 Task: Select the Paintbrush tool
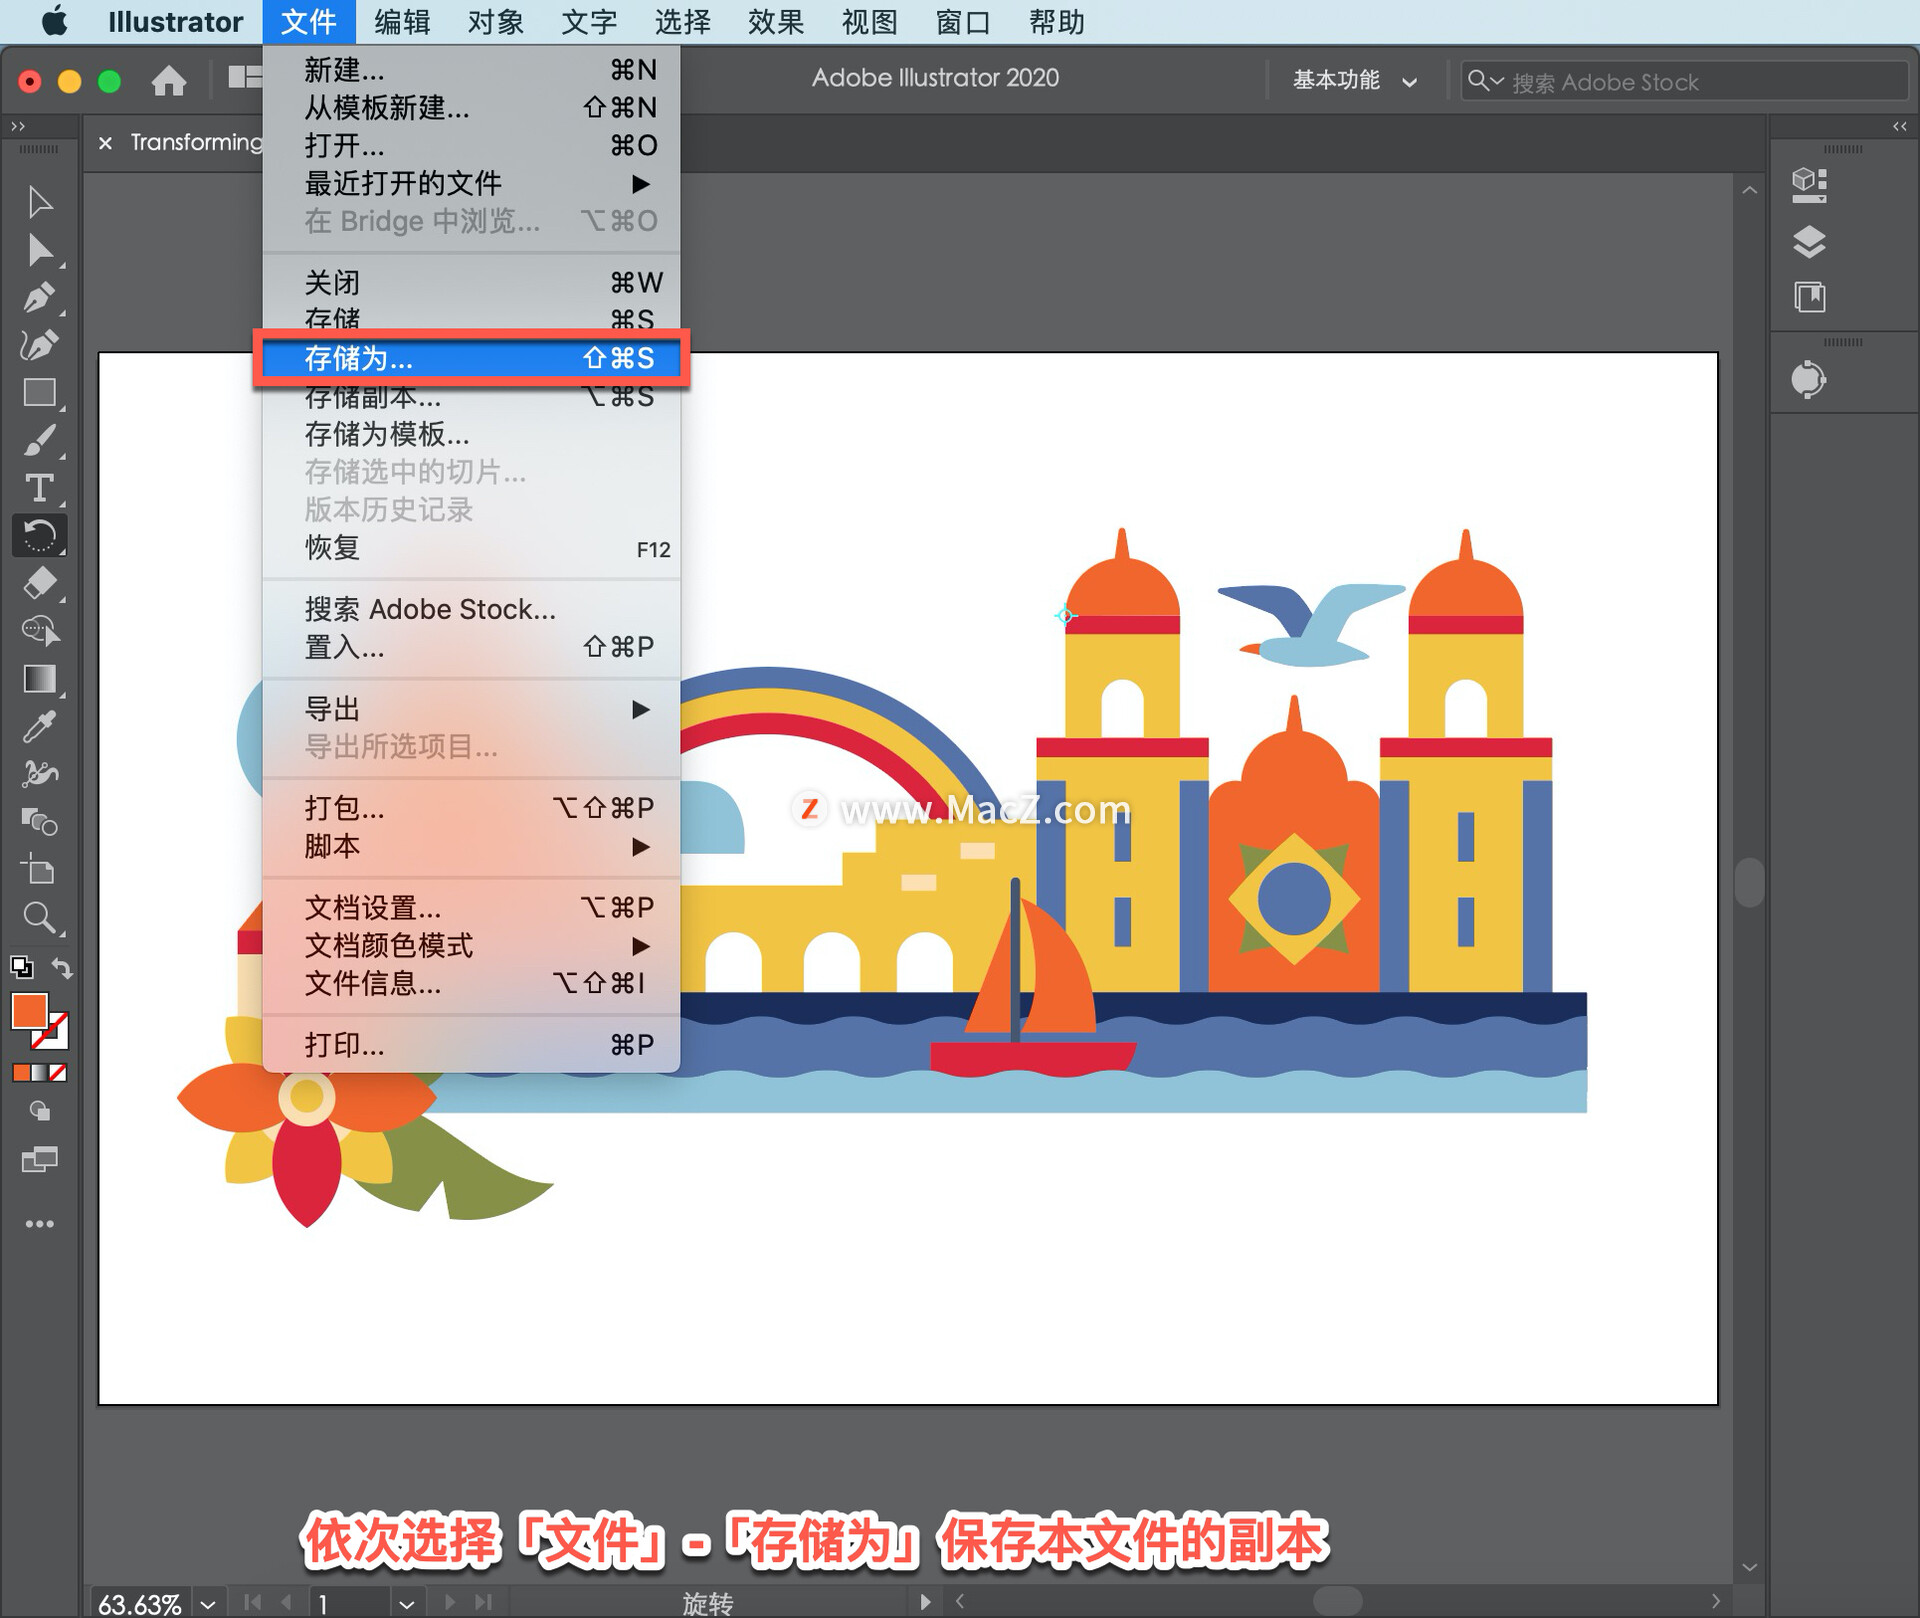click(x=39, y=441)
